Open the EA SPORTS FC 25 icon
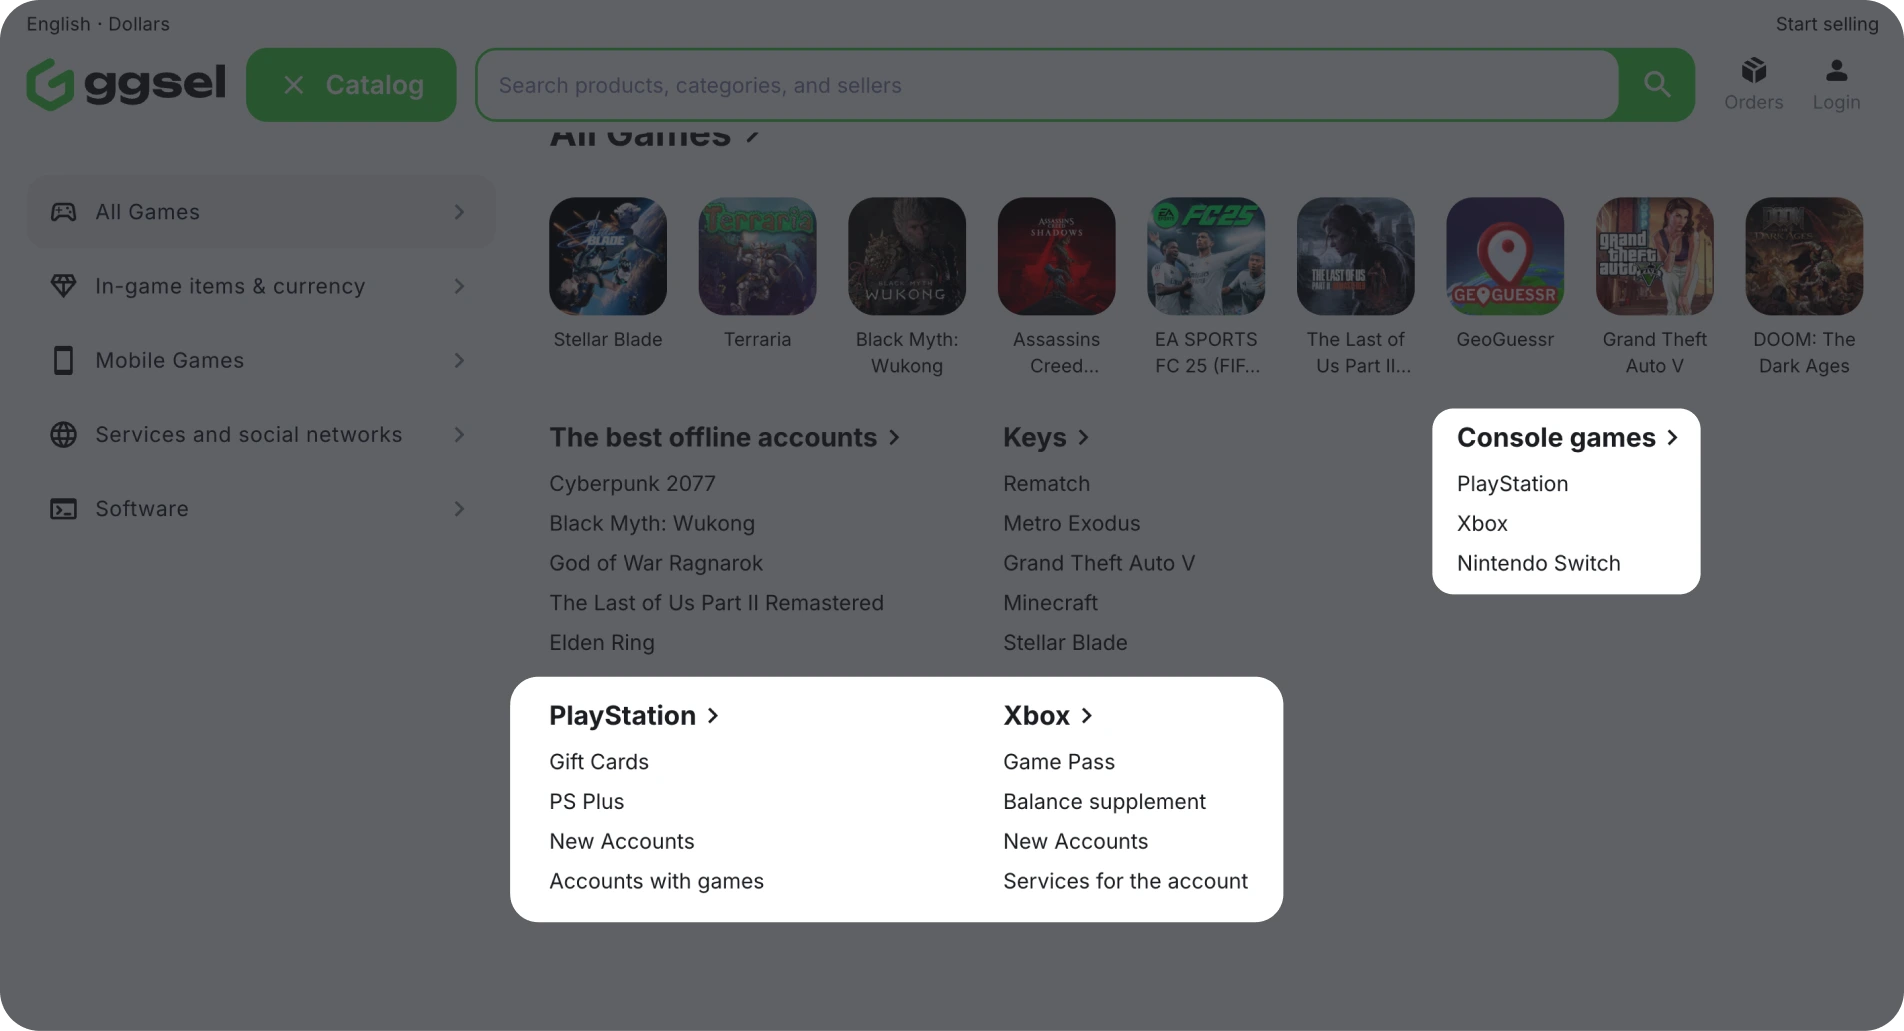This screenshot has height=1031, width=1904. coord(1206,256)
